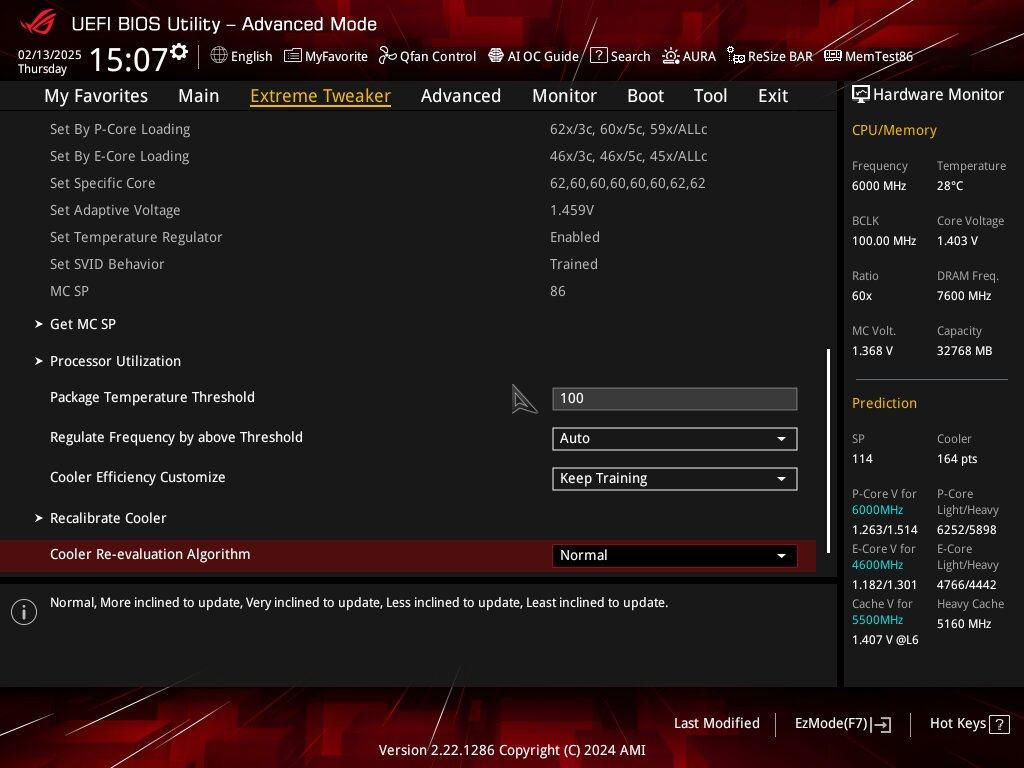
Task: Select the Set By P-Core Loading row
Action: [408, 129]
